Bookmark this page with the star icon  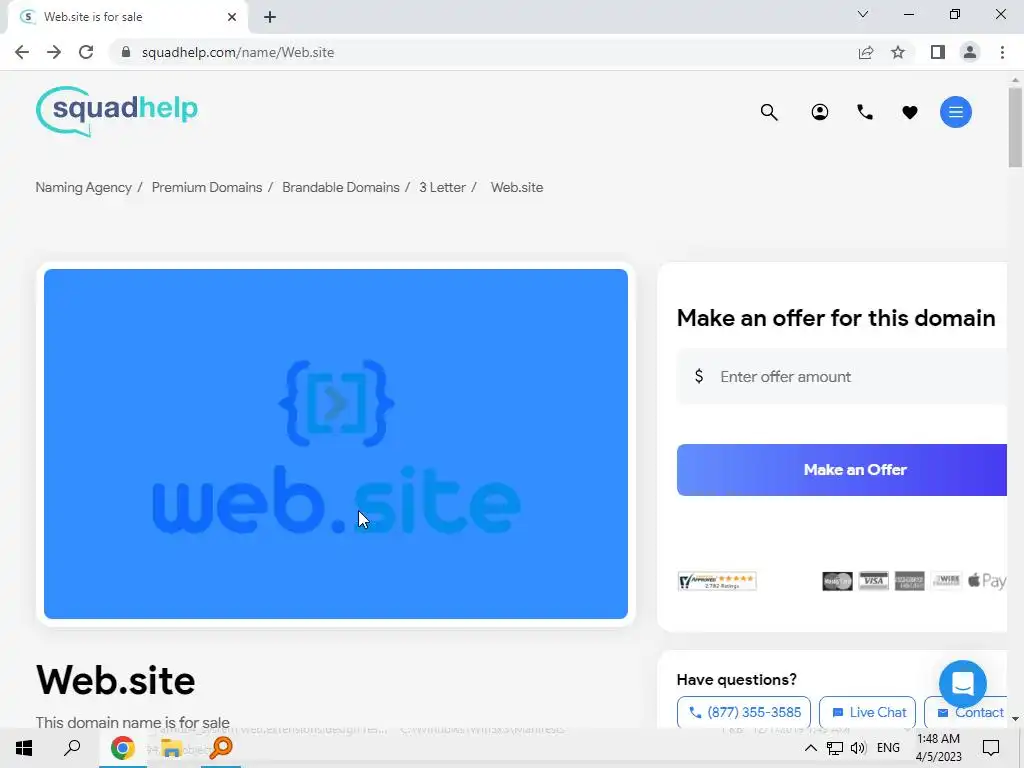click(x=898, y=52)
